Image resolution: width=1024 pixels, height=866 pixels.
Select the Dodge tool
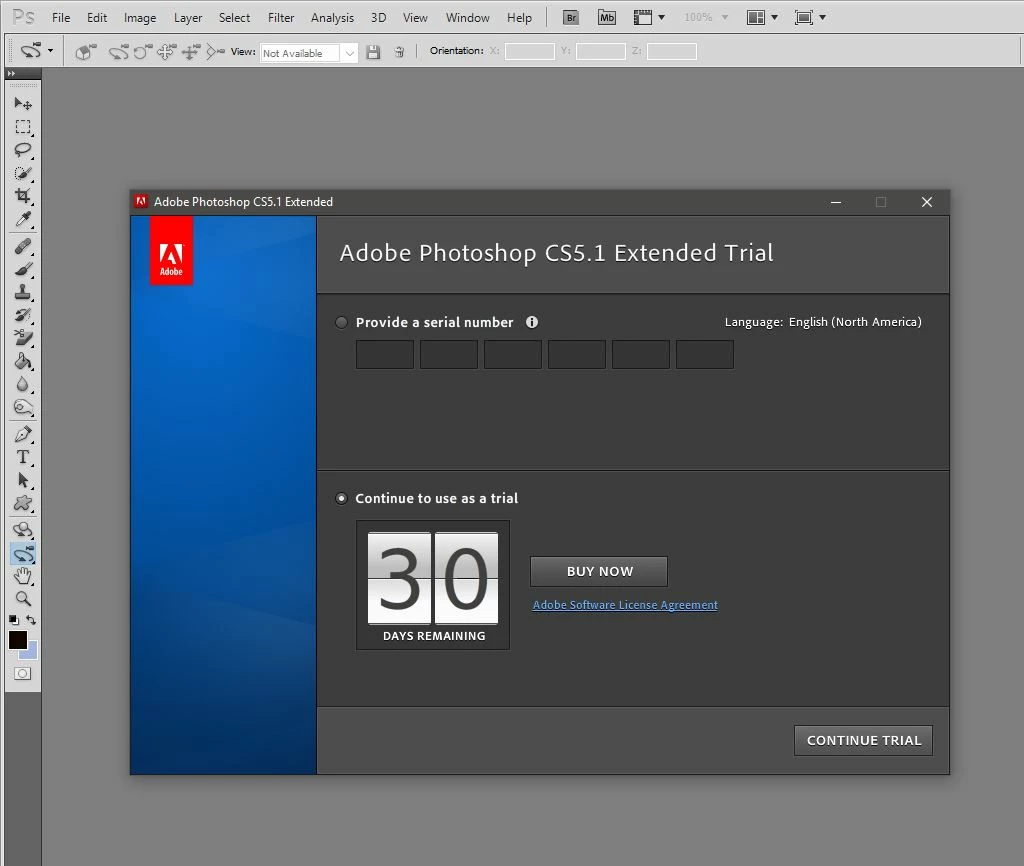coord(23,408)
